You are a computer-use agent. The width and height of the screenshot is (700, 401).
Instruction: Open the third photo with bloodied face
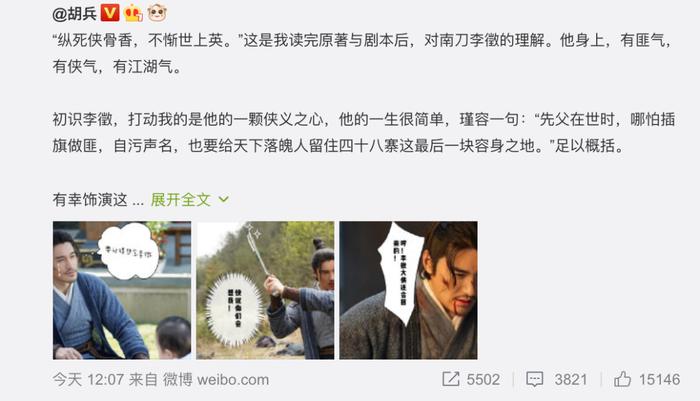(408, 290)
